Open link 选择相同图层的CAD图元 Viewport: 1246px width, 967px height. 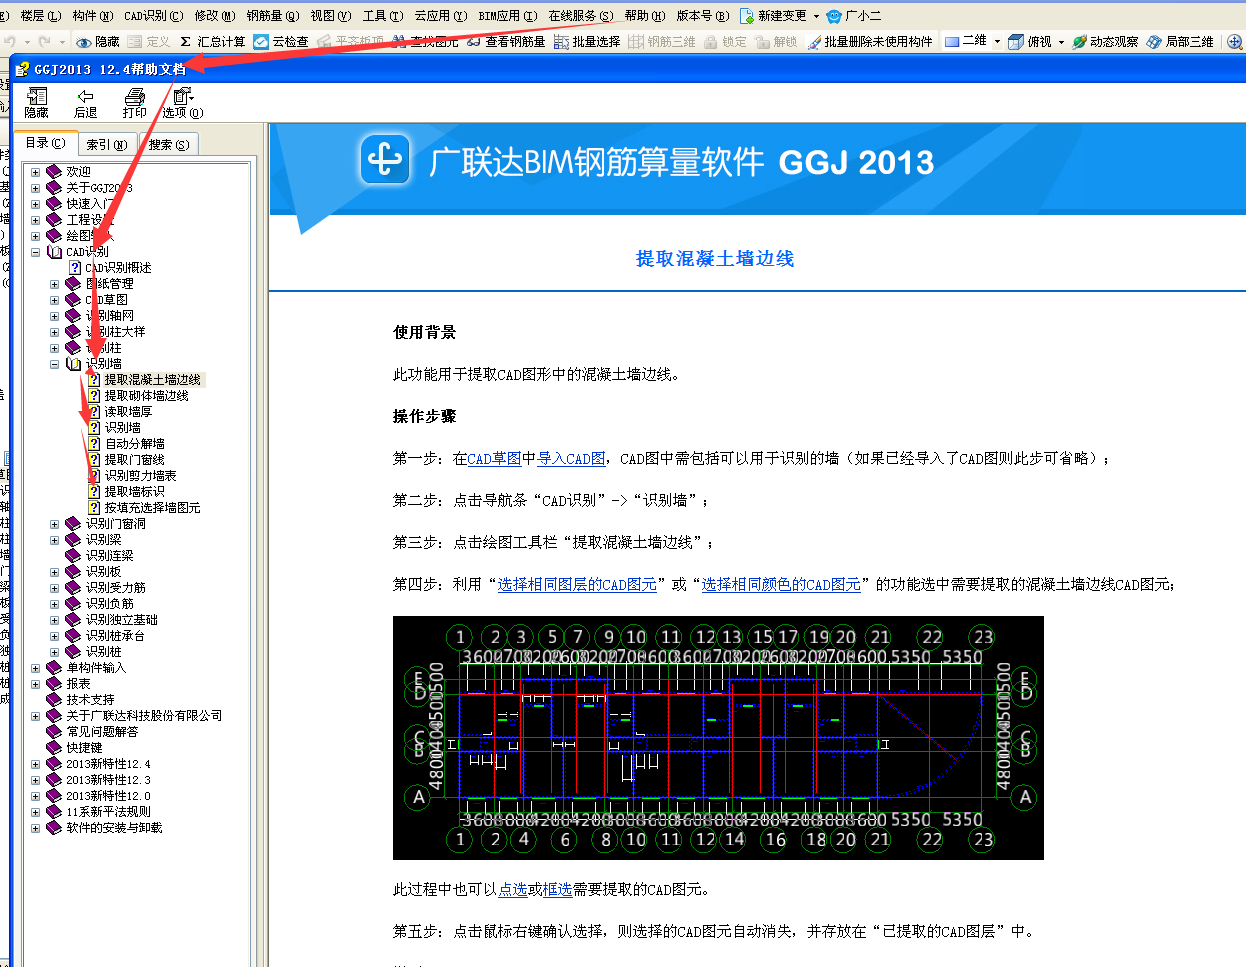[577, 585]
